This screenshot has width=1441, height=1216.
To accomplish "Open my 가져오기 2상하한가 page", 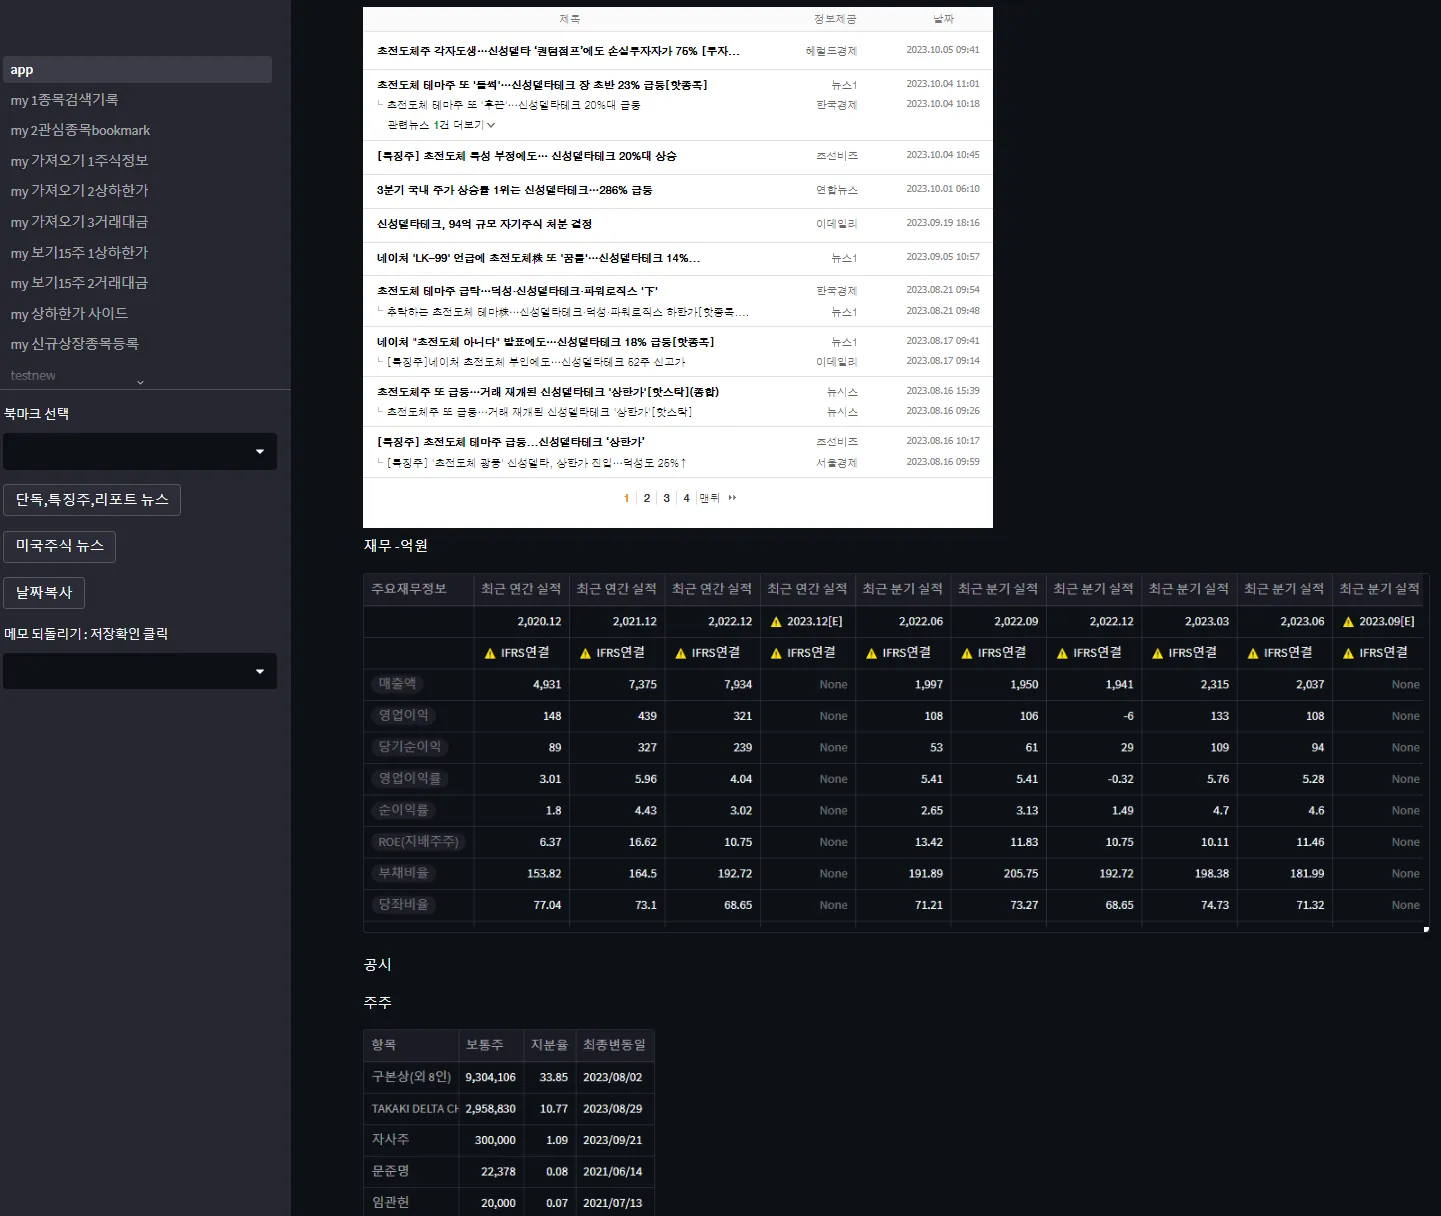I will pyautogui.click(x=79, y=191).
